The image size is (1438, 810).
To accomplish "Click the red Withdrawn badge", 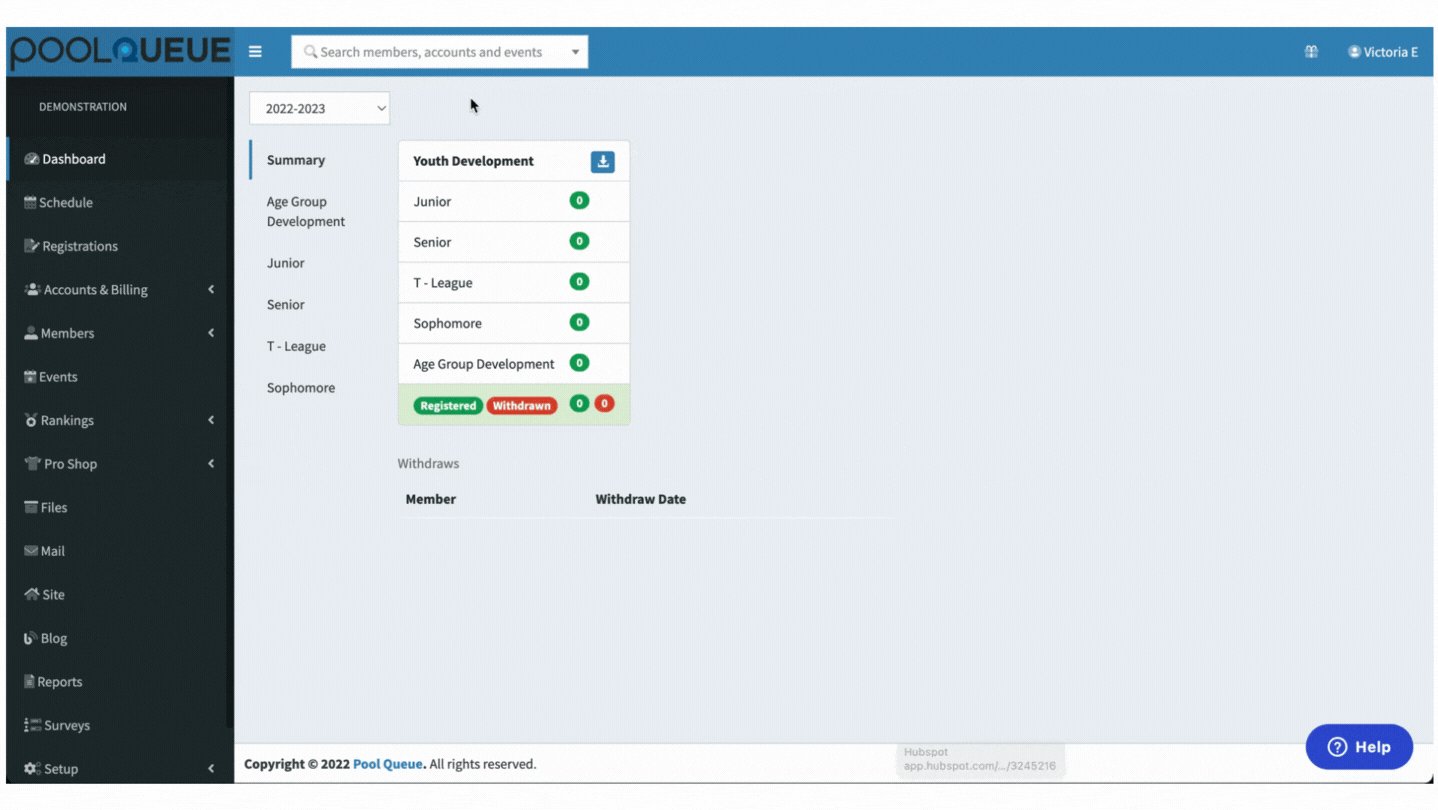I will [522, 406].
